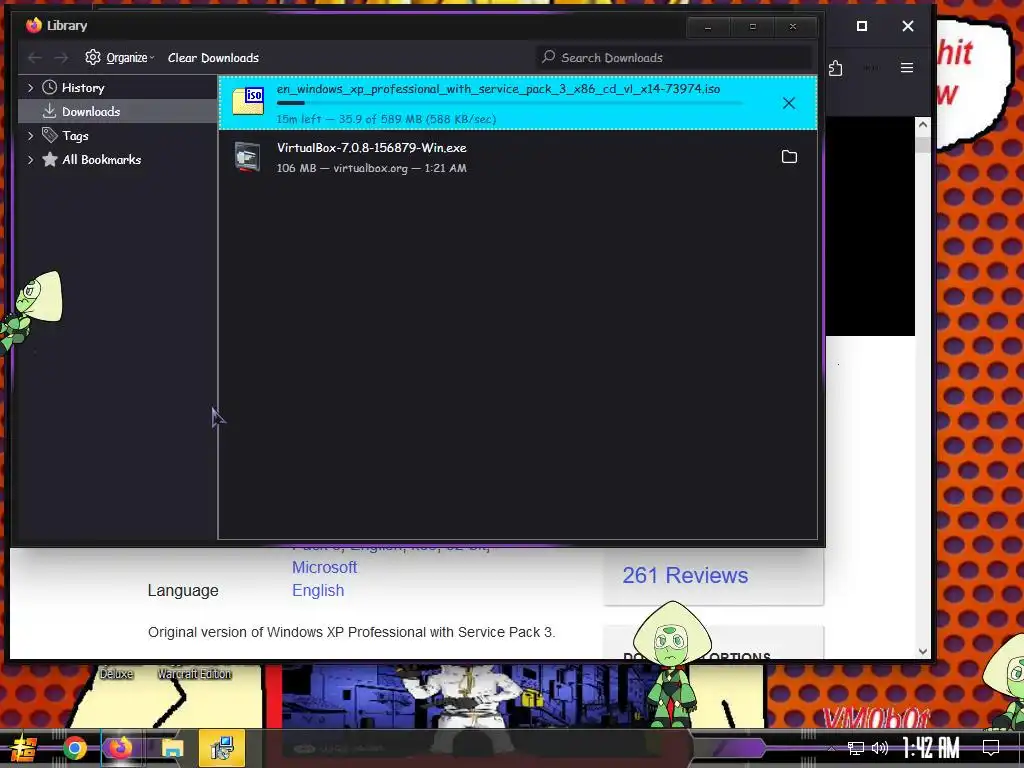Open Warcraft Edition desktop shortcut

point(194,673)
